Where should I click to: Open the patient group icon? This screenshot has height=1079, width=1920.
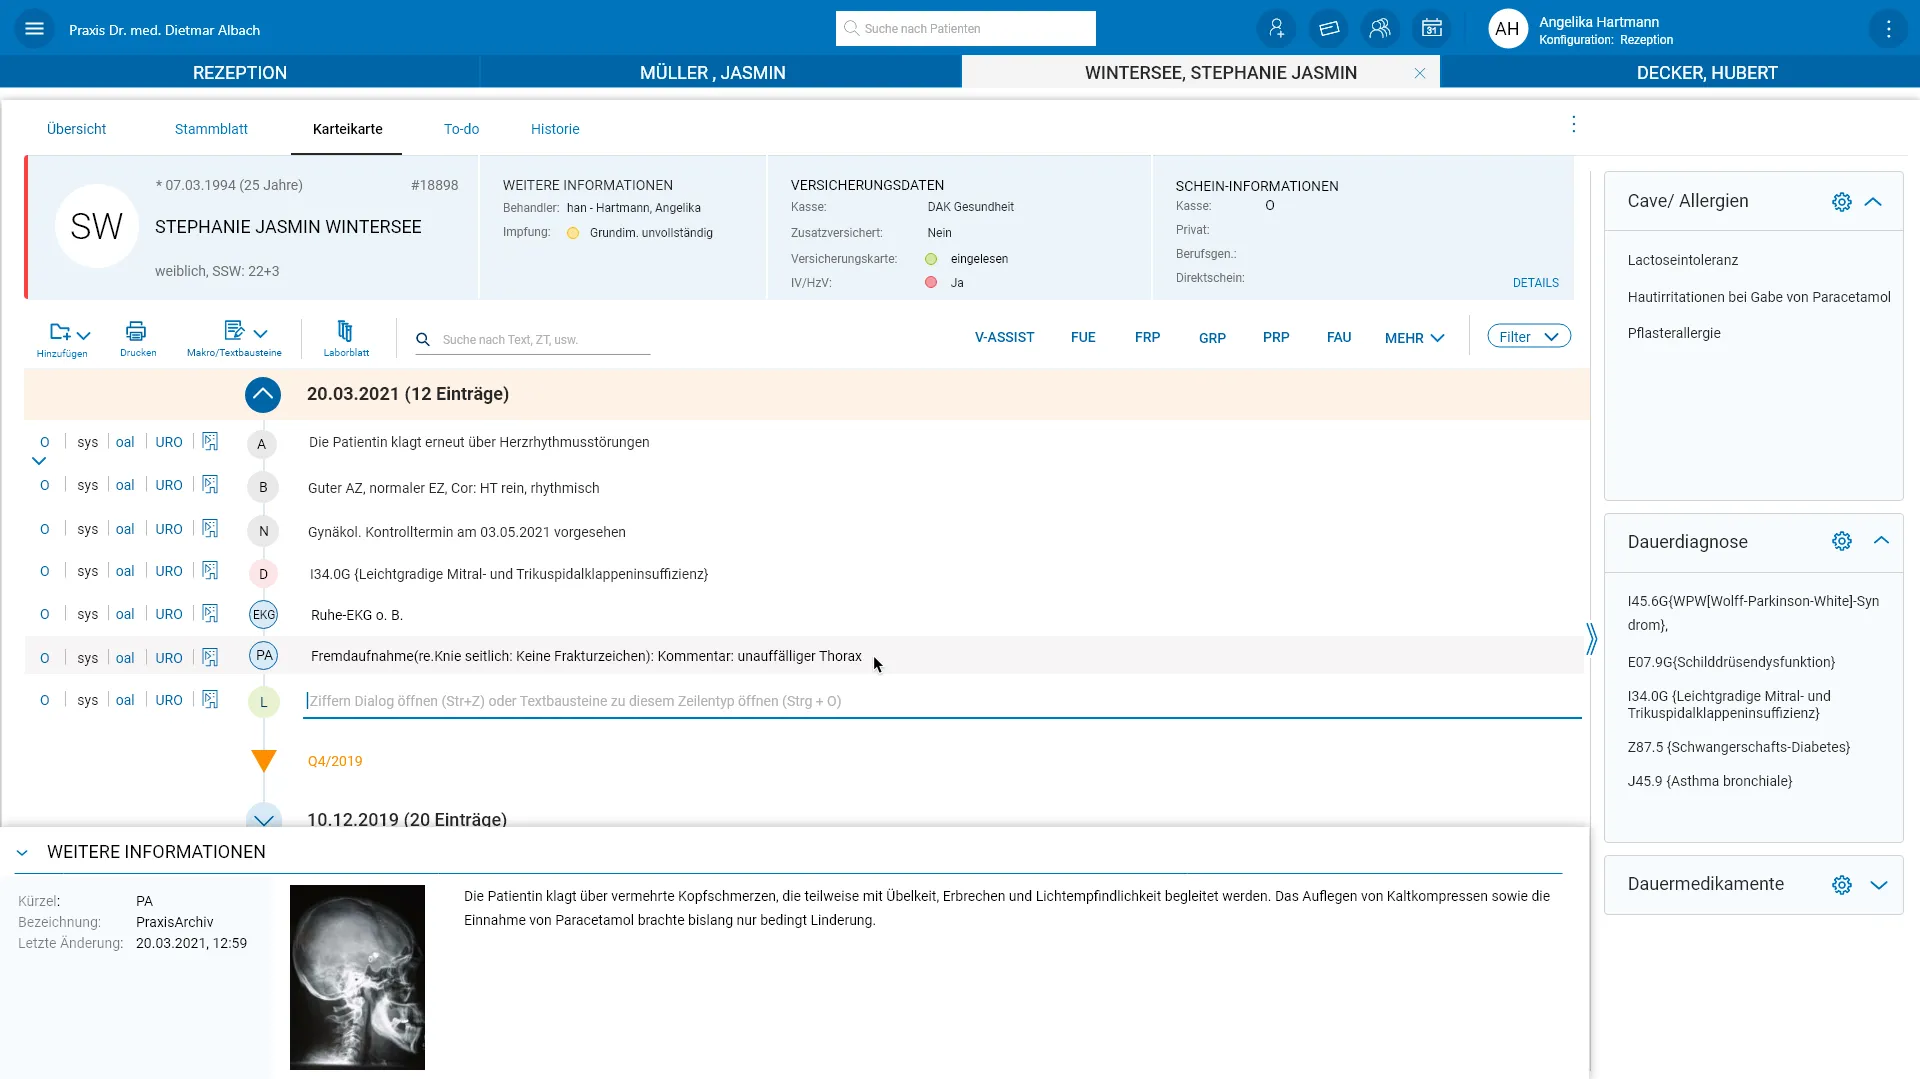tap(1380, 29)
